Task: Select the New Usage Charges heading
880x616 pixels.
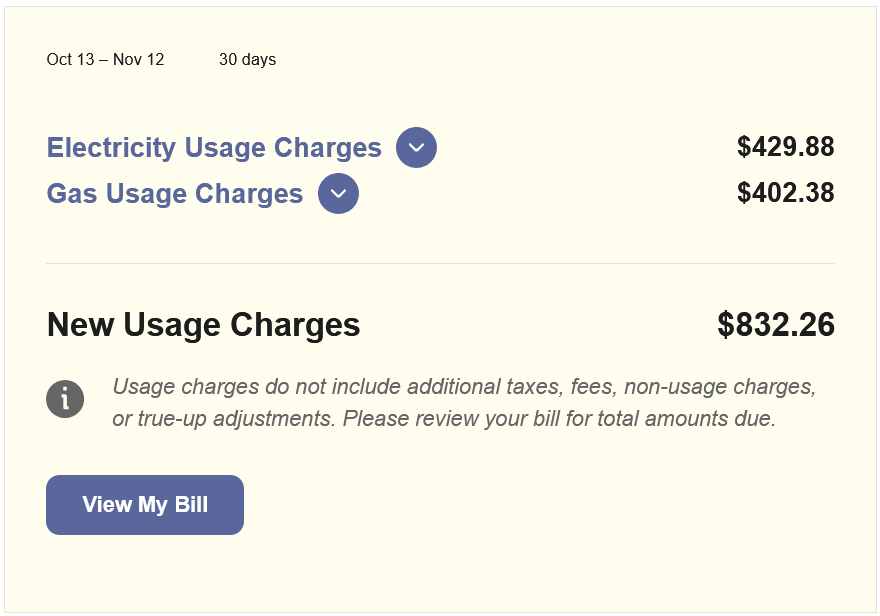Action: (x=203, y=324)
